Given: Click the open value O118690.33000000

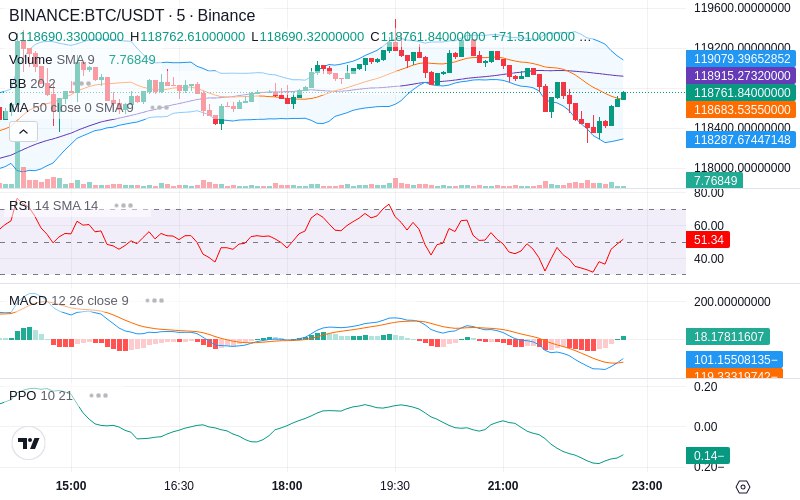Looking at the screenshot, I should click(x=66, y=37).
